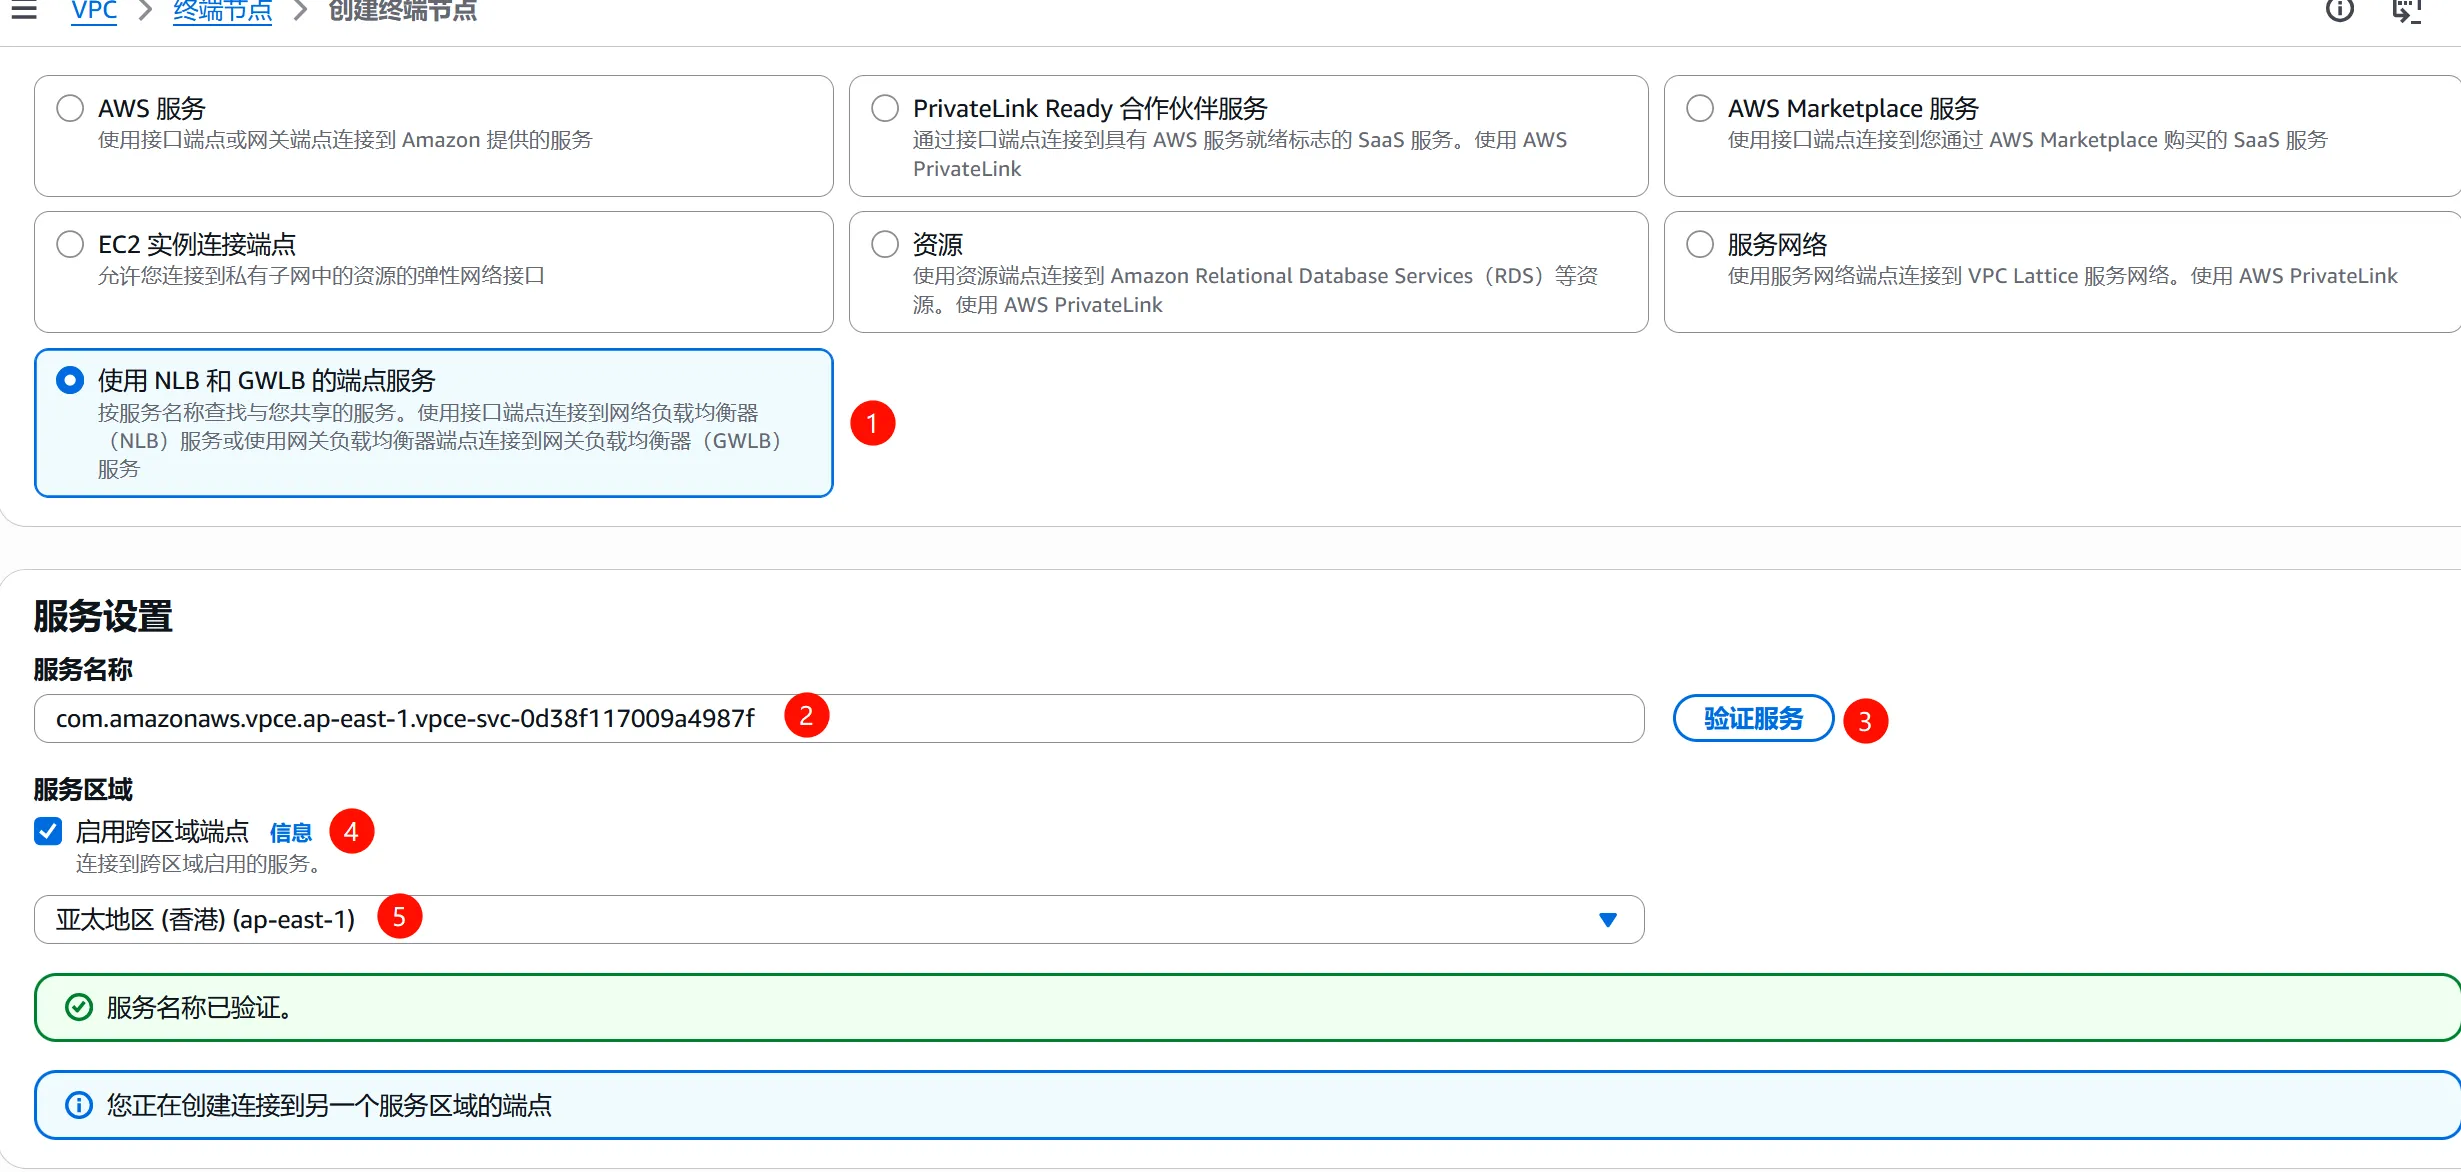
Task: Click the info circle icon in header
Action: coord(2339,10)
